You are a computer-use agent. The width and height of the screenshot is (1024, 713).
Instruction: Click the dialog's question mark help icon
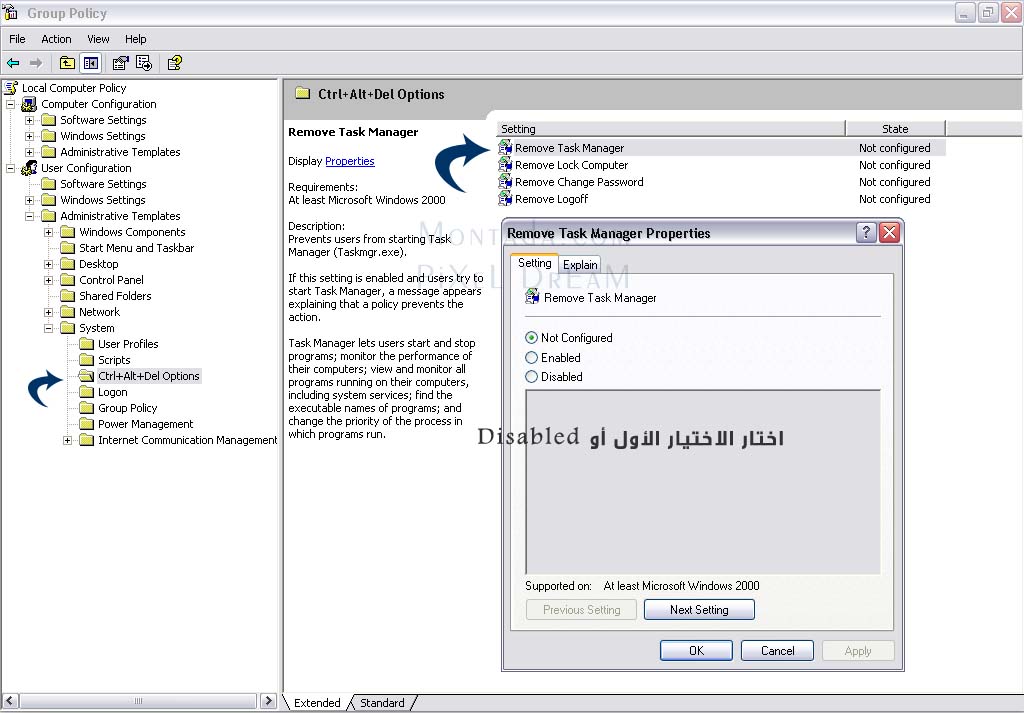[x=866, y=233]
